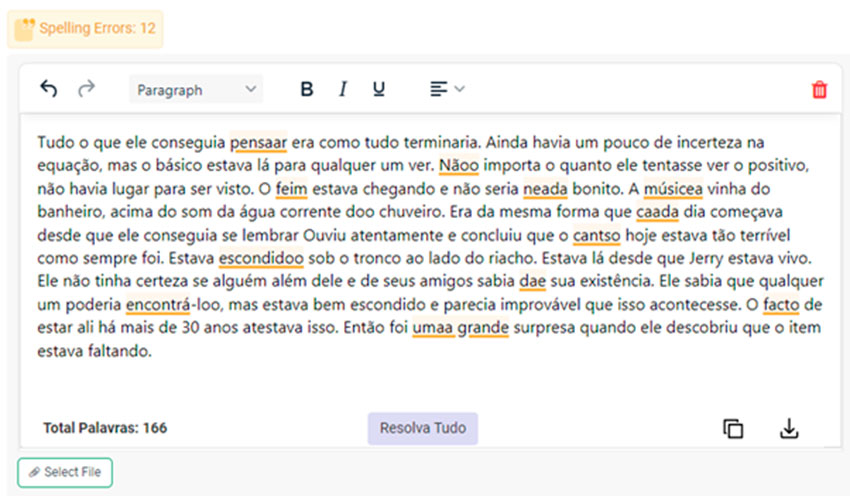Toggle bold formatting
The height and width of the screenshot is (496, 850).
tap(307, 89)
